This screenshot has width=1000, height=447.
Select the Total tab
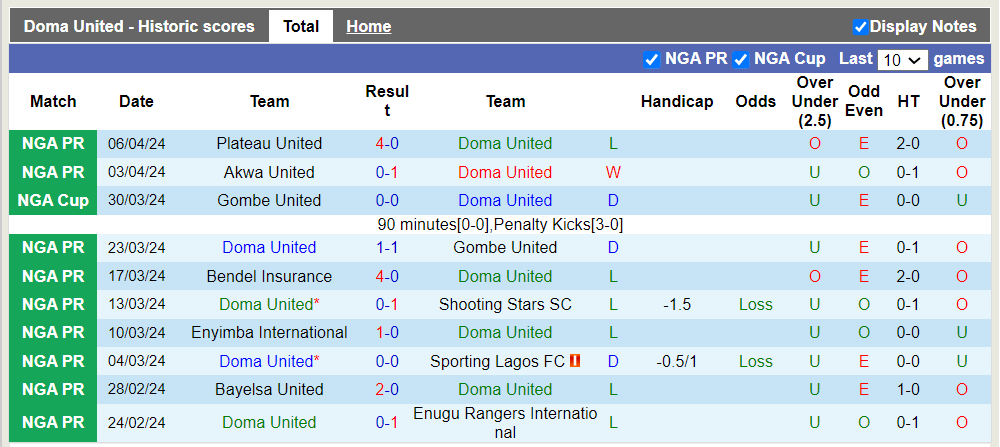tap(301, 27)
